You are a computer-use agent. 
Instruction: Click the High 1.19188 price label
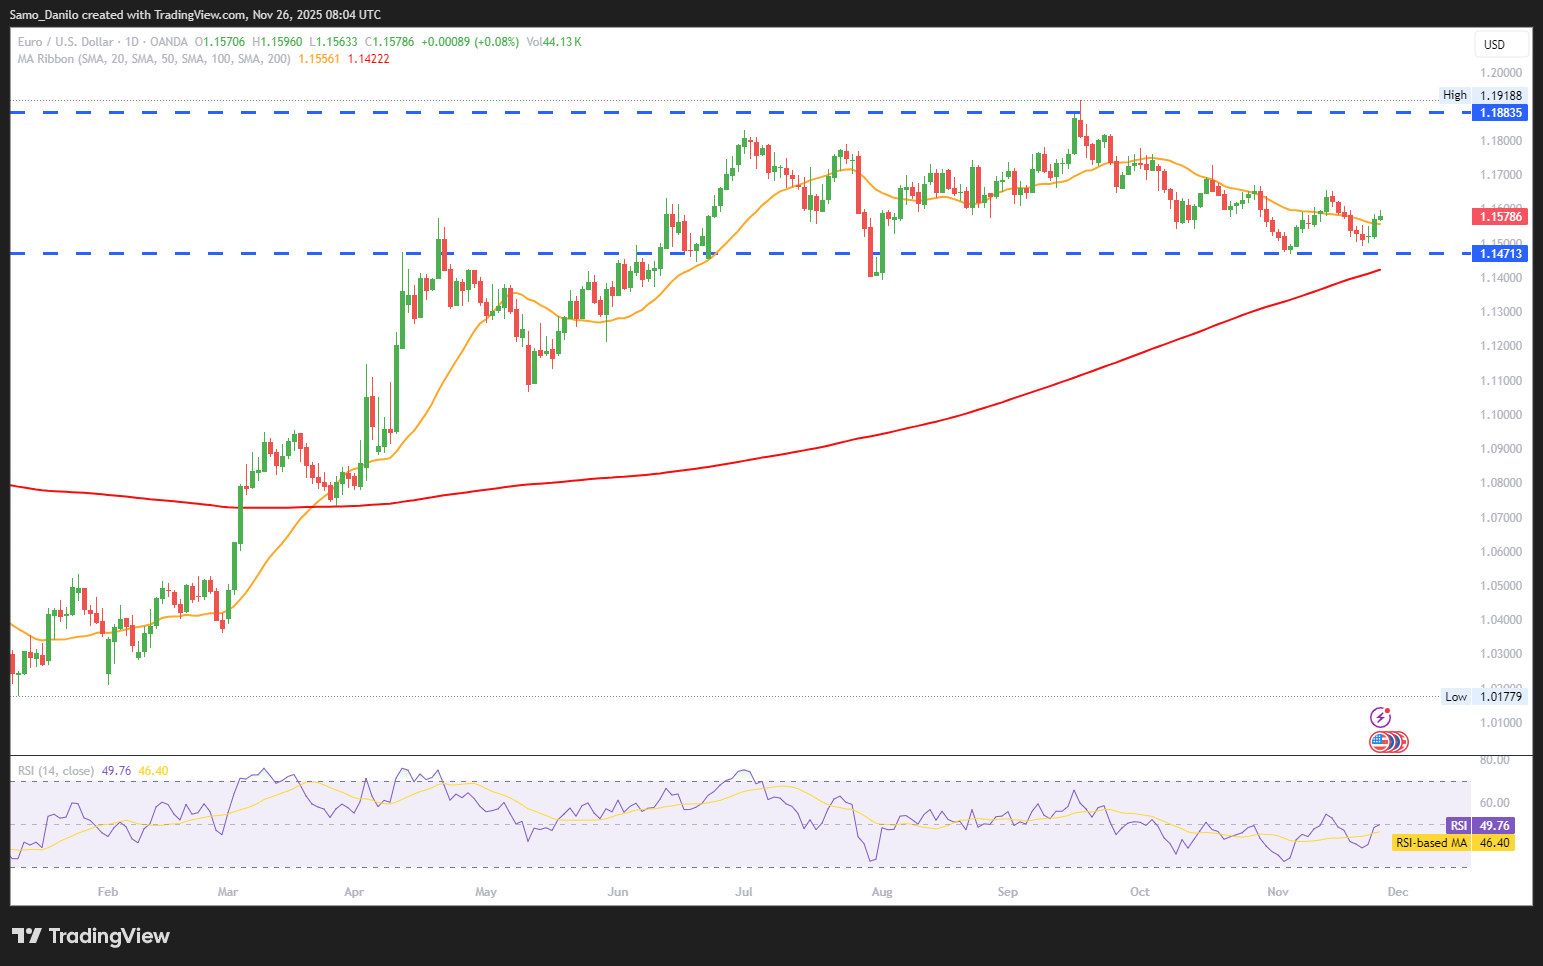(1483, 95)
